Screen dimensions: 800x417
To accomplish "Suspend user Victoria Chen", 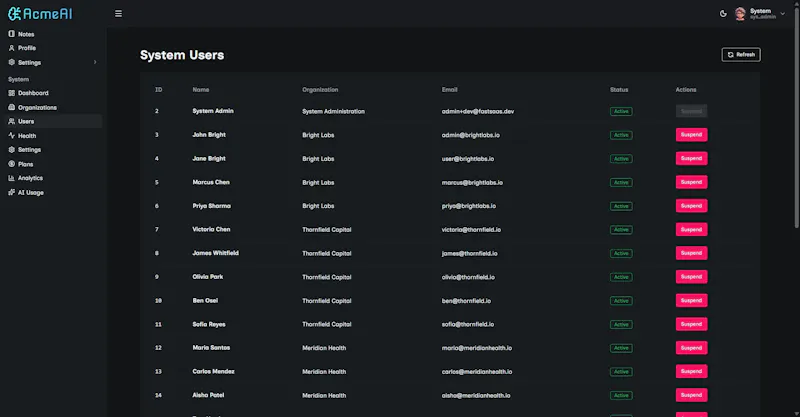I will (x=691, y=229).
